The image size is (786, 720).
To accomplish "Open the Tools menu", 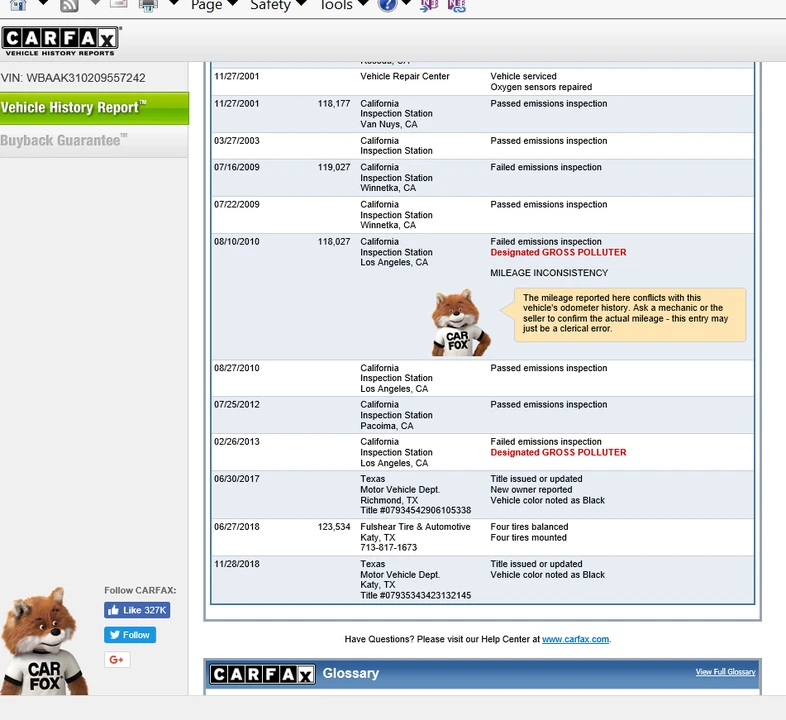I will pos(344,6).
